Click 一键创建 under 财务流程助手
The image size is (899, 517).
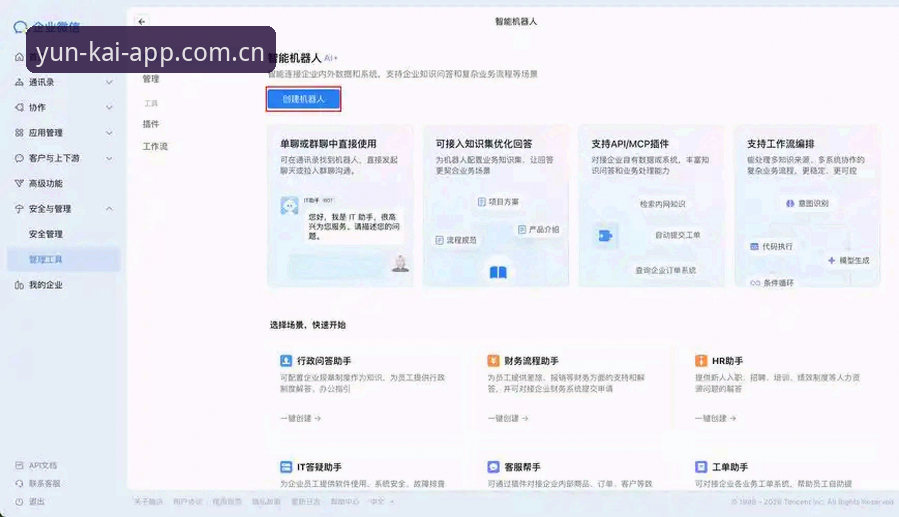pos(508,418)
